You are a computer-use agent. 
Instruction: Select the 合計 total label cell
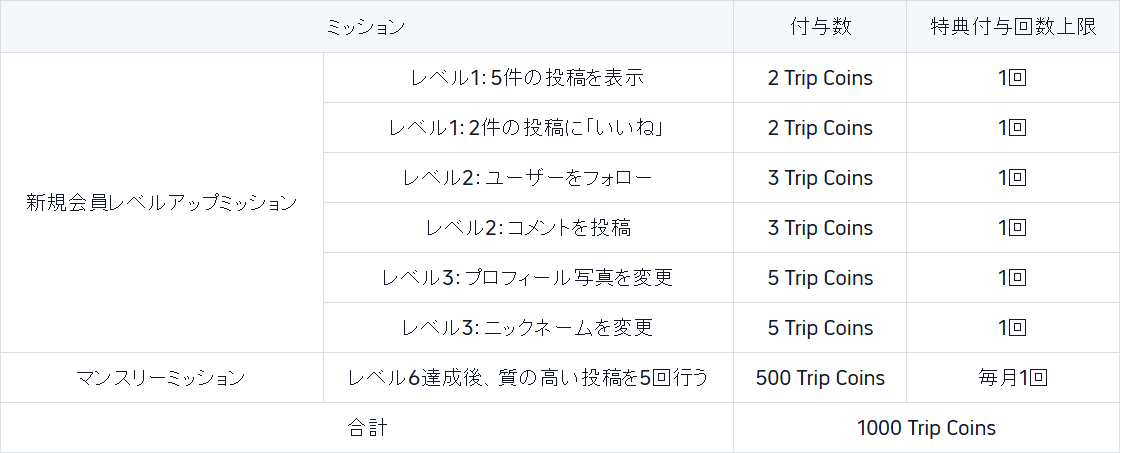[x=367, y=427]
